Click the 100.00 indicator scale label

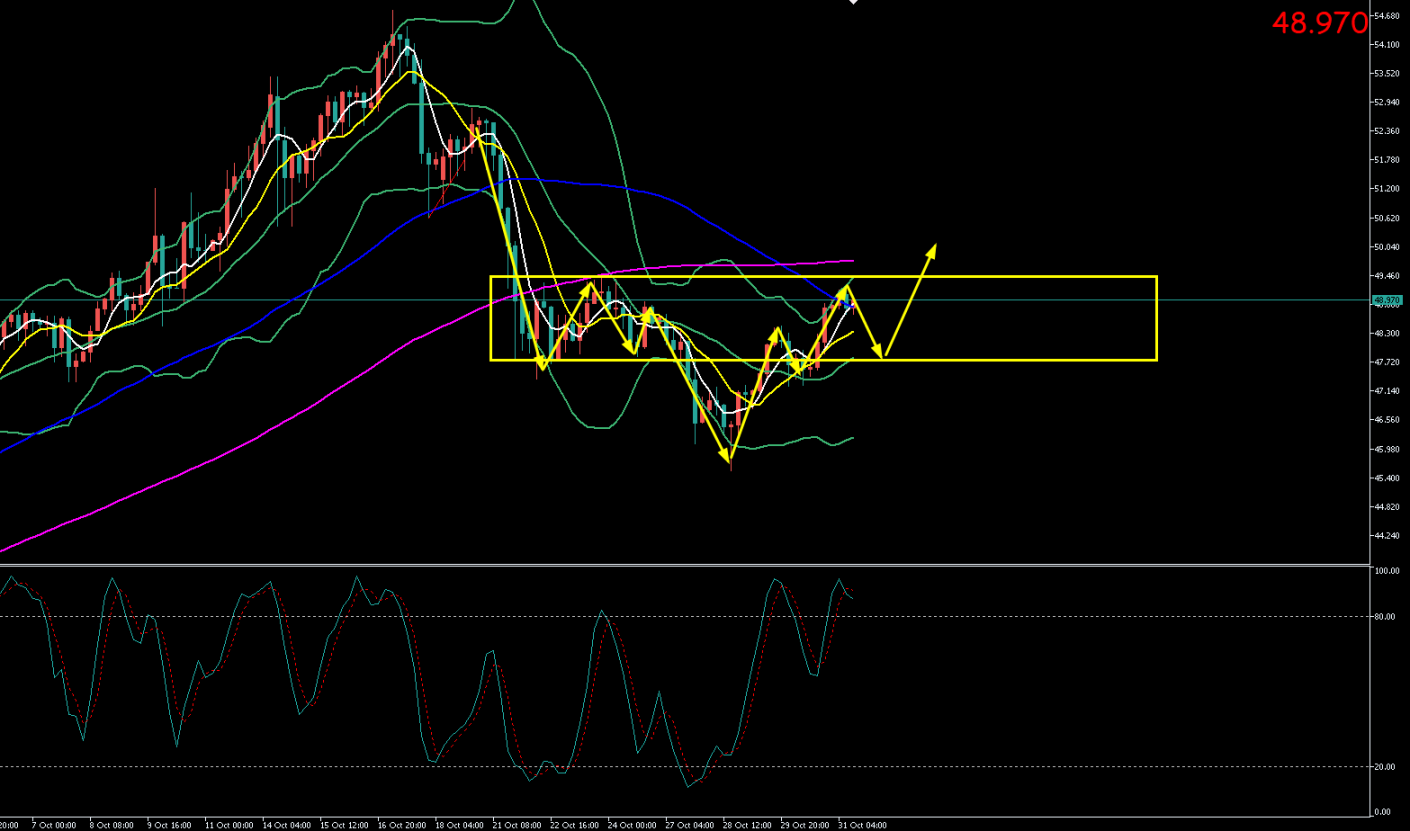pyautogui.click(x=1384, y=572)
